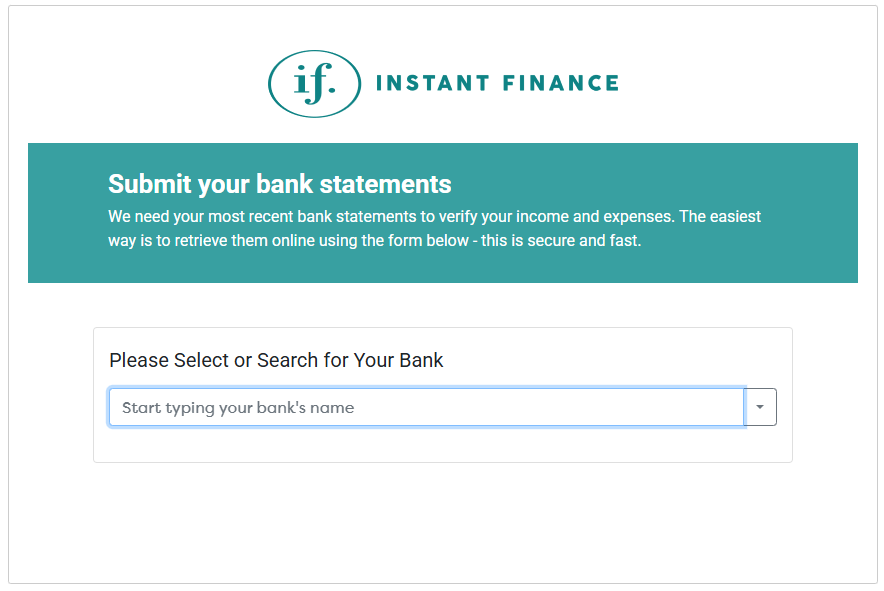Viewport: 884px width, 591px height.
Task: Click the description line starting 'We need your most recent'
Action: (x=435, y=216)
